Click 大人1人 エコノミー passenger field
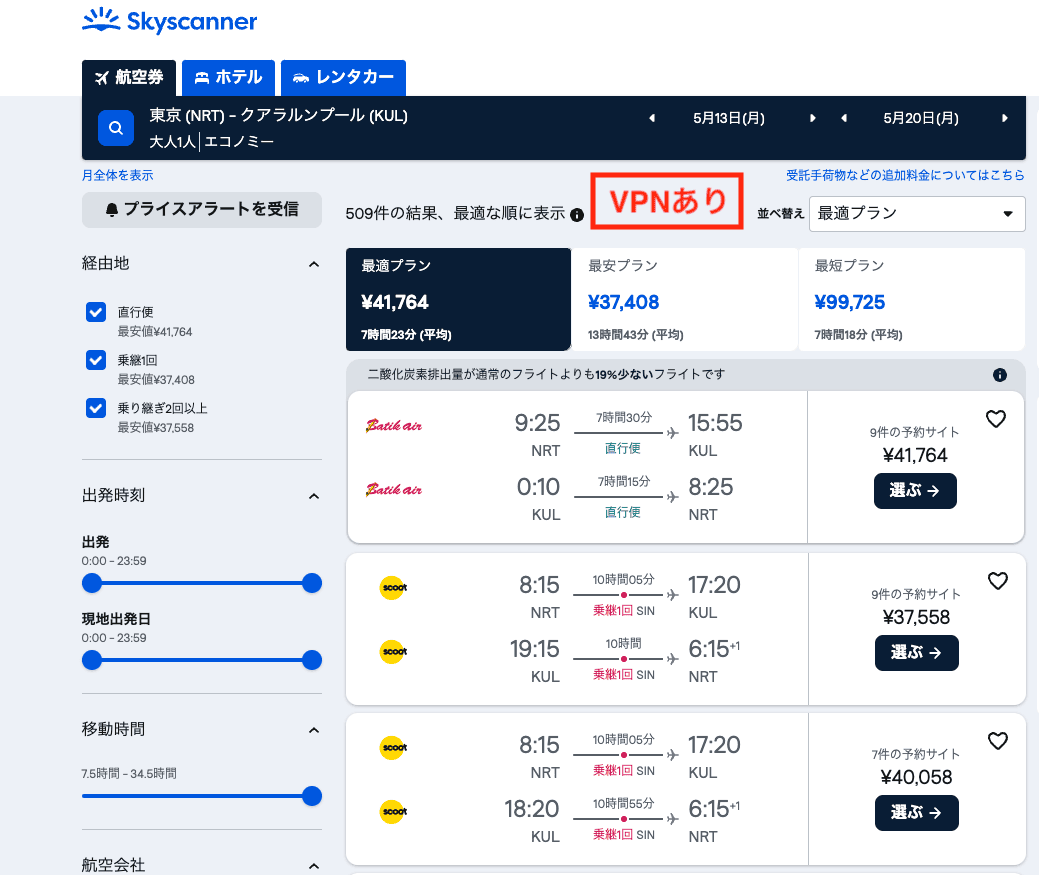 (x=211, y=142)
